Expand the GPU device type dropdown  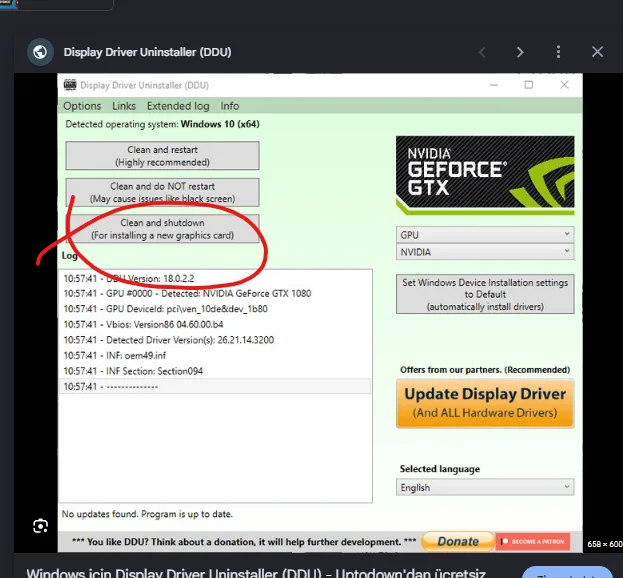click(485, 235)
